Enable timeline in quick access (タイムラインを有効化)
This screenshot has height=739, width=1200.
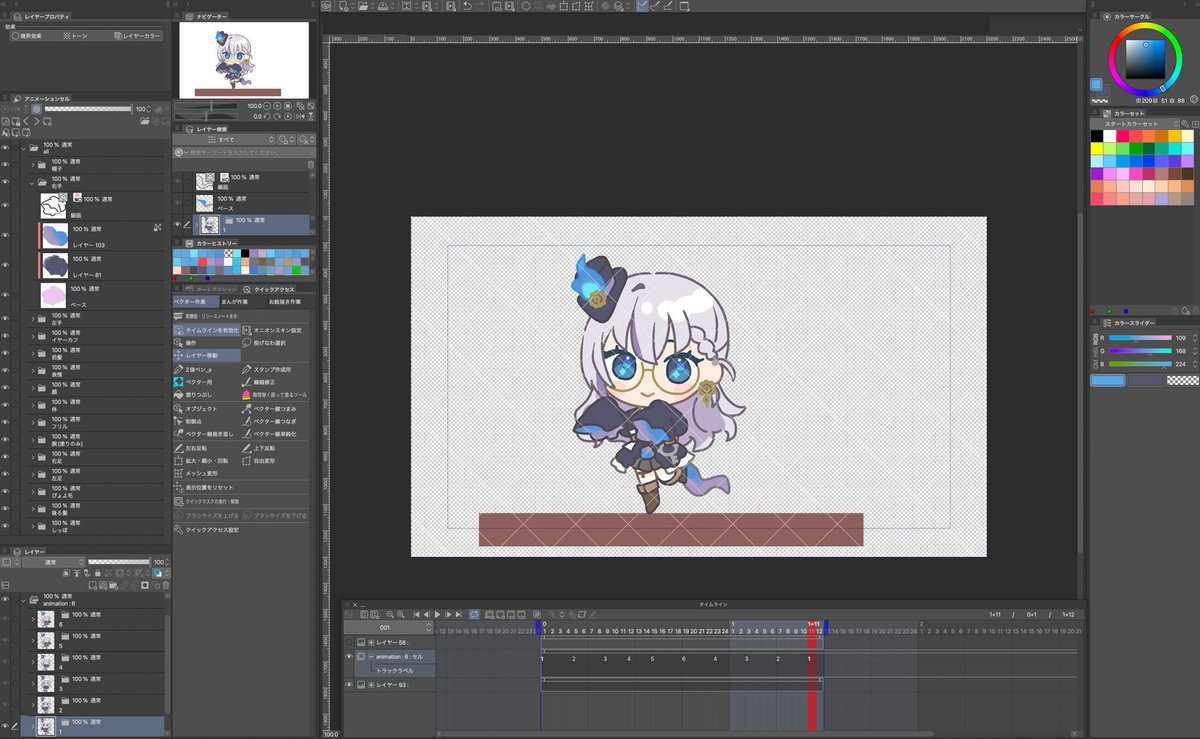tap(205, 329)
